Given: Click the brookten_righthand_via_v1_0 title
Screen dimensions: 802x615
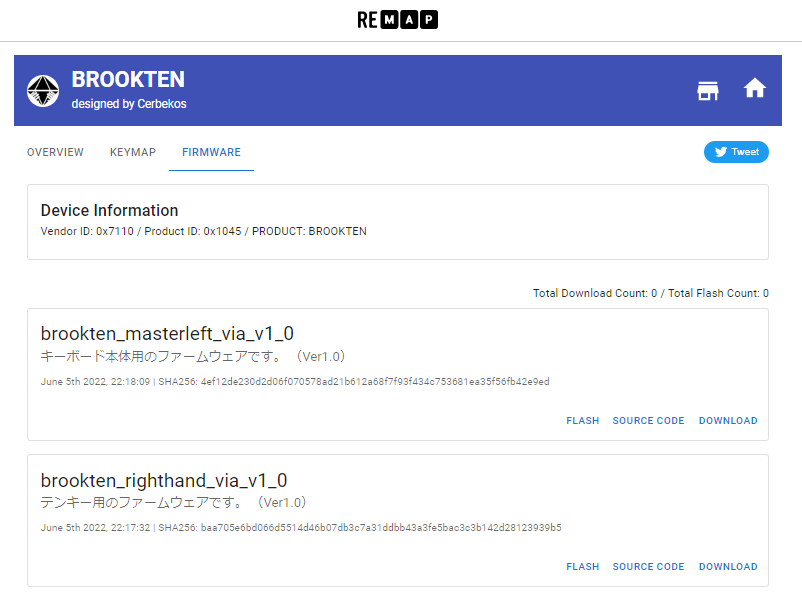Looking at the screenshot, I should tap(164, 480).
